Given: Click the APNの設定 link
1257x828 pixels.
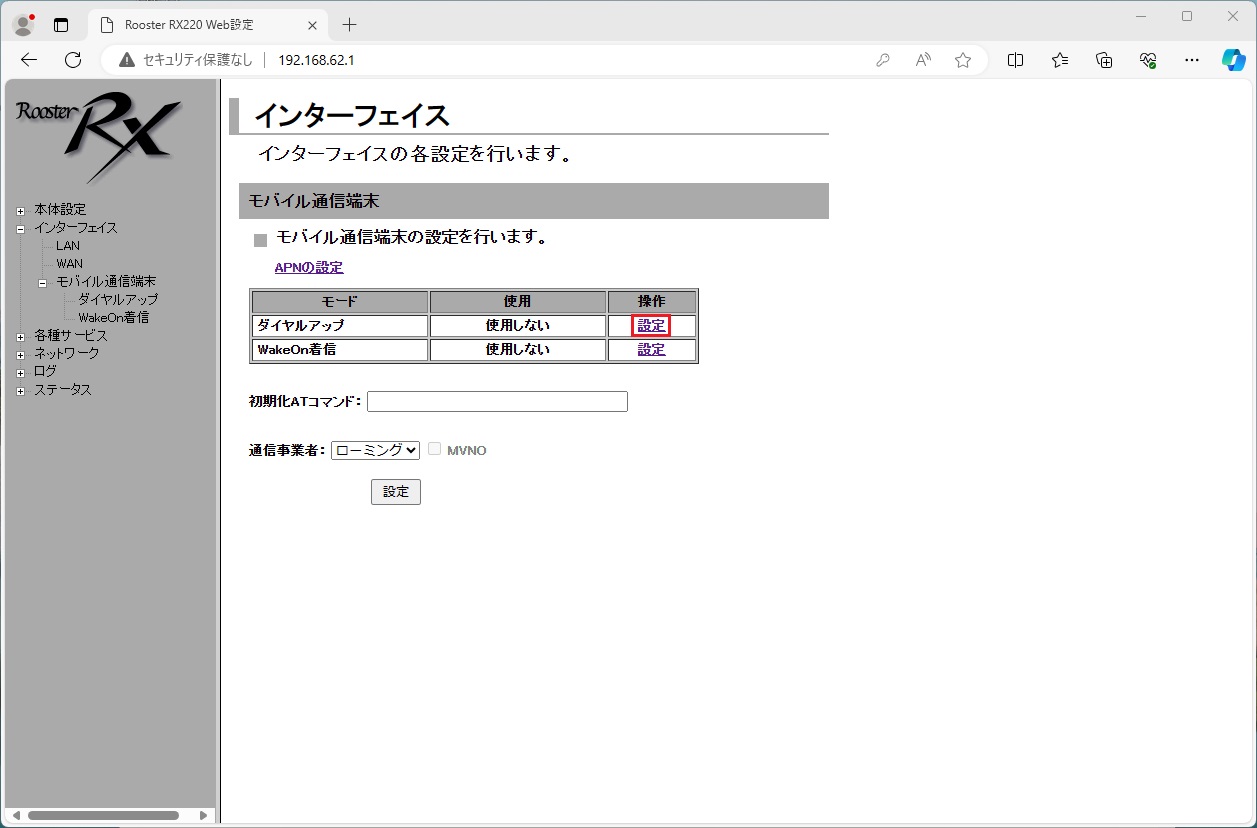Looking at the screenshot, I should [309, 268].
